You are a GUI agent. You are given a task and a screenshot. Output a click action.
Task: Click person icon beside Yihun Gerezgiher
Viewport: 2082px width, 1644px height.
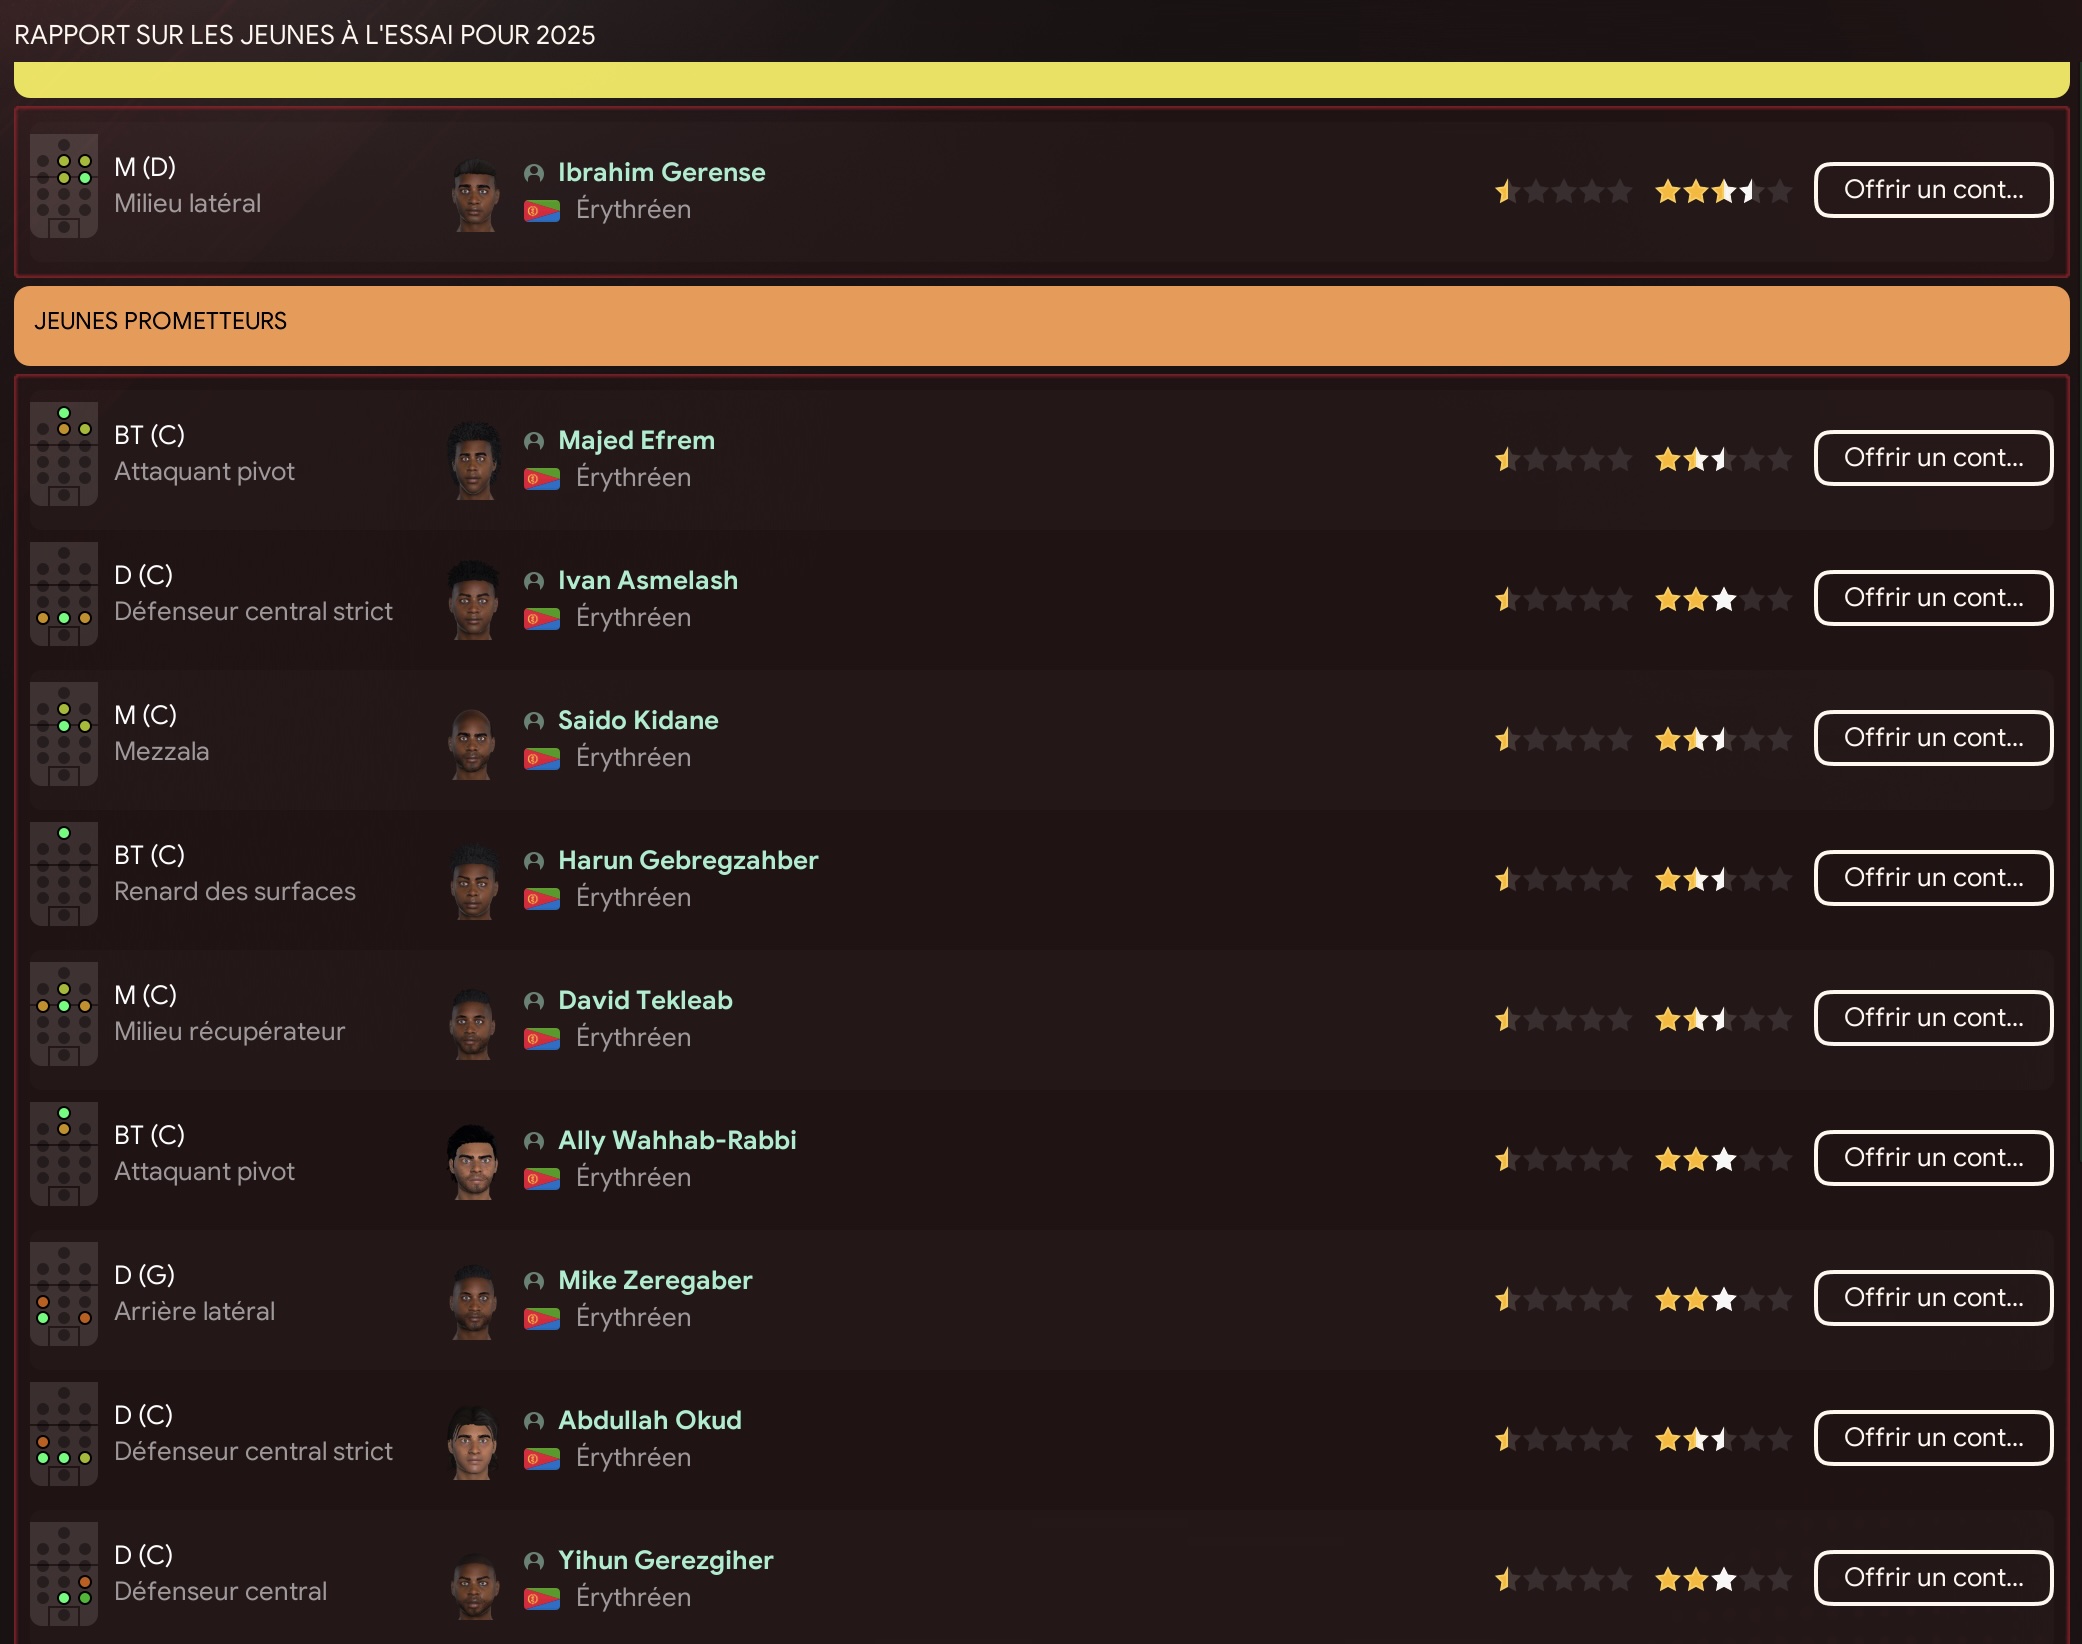534,1561
